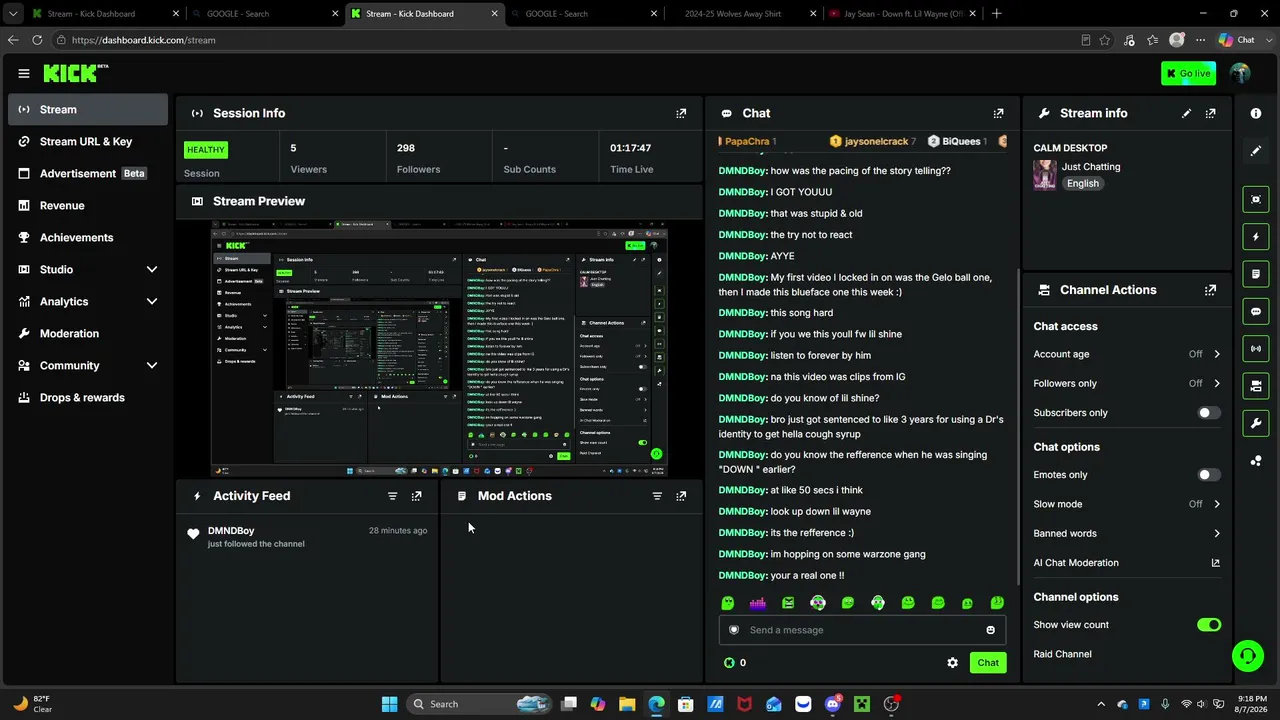
Task: Pop out the Mod Actions panel
Action: pyautogui.click(x=681, y=496)
